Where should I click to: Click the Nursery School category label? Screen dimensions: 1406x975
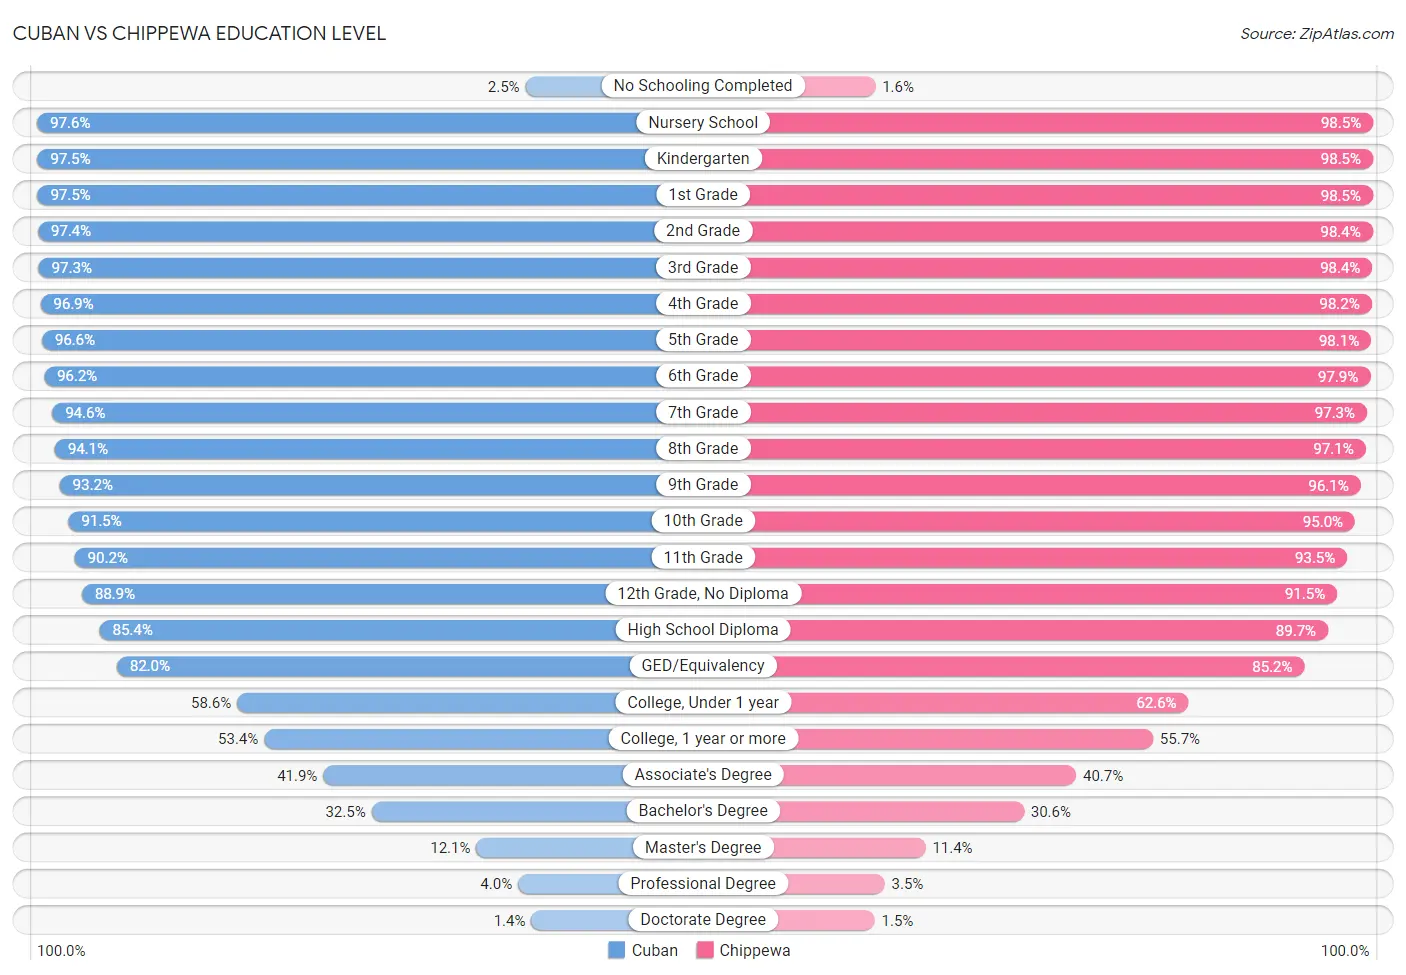tap(703, 122)
